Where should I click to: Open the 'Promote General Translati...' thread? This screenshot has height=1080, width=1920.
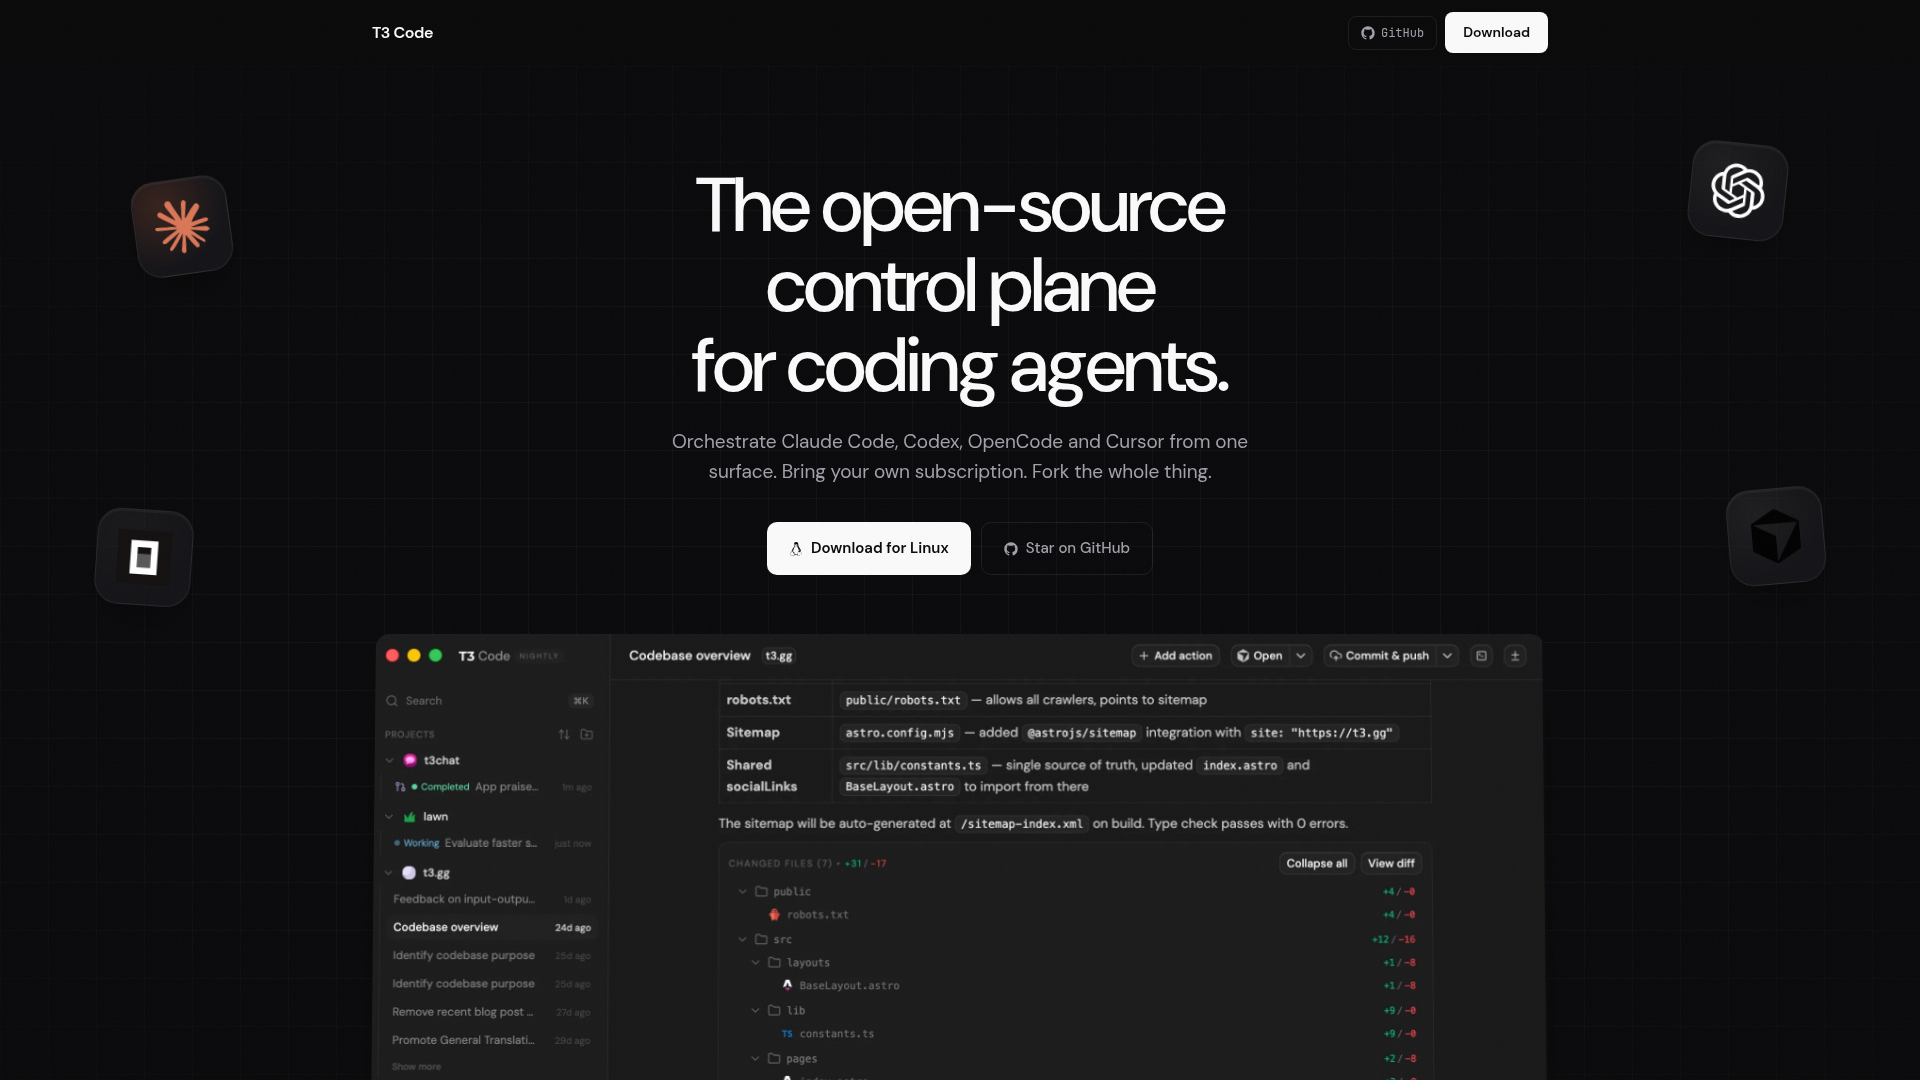point(491,1040)
